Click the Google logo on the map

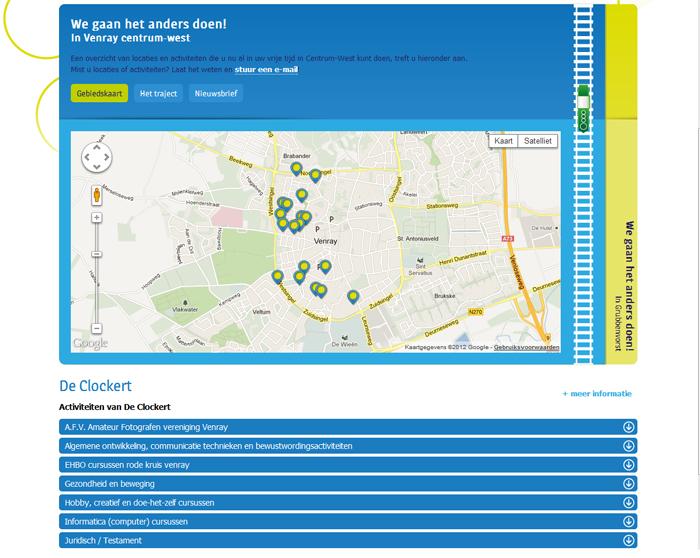(90, 344)
